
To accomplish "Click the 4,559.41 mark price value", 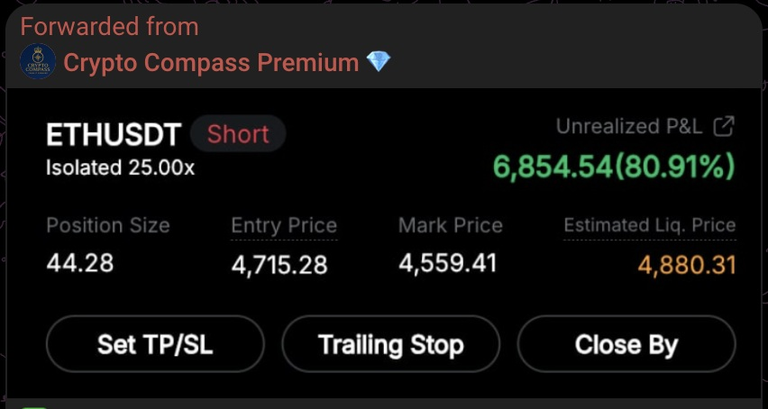I will [x=448, y=263].
